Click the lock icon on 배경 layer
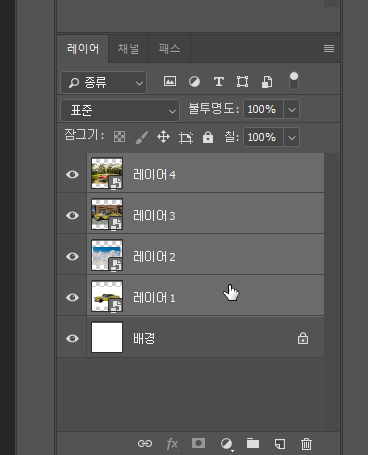The height and width of the screenshot is (455, 368). point(303,338)
